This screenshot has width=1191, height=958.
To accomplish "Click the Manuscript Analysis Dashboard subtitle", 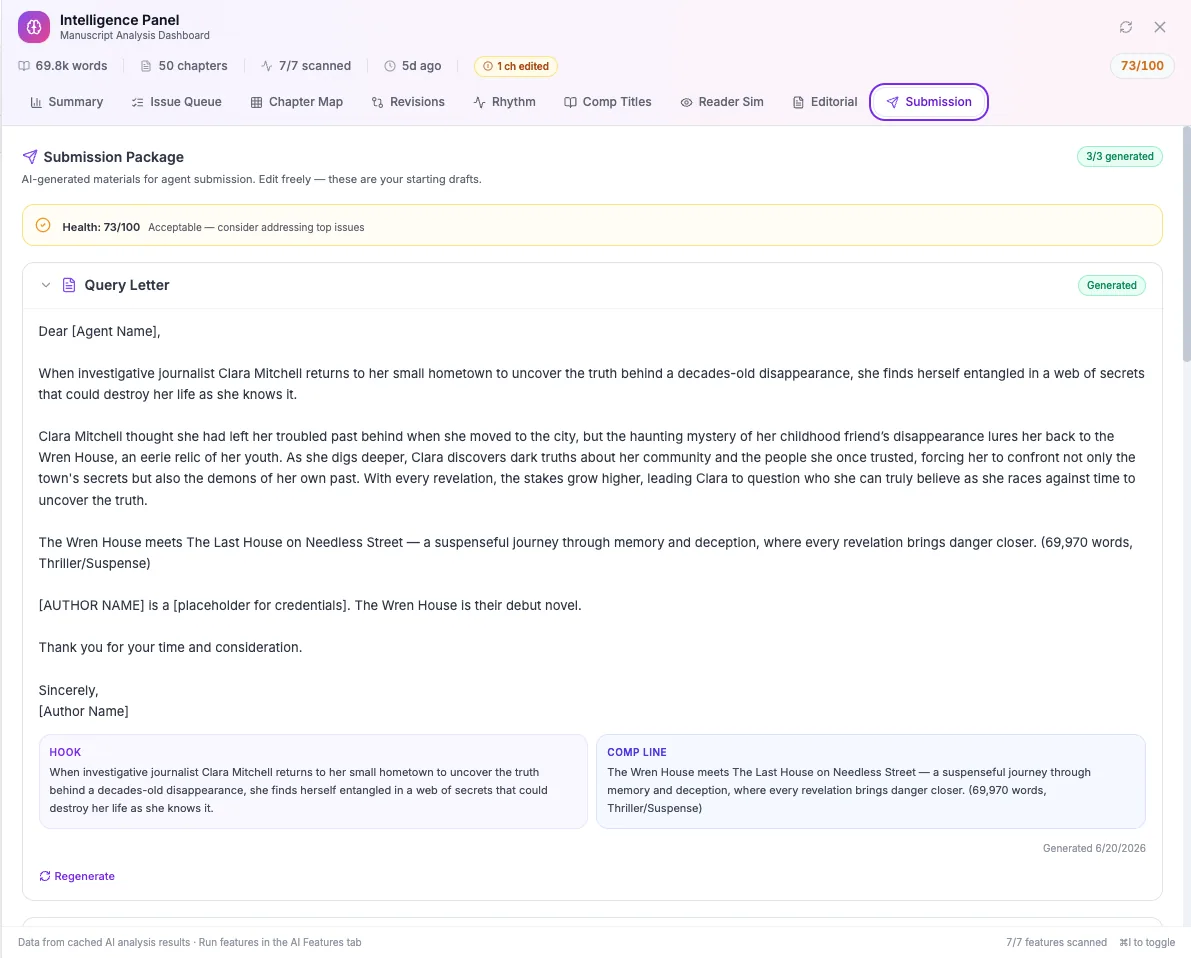I will (x=134, y=36).
